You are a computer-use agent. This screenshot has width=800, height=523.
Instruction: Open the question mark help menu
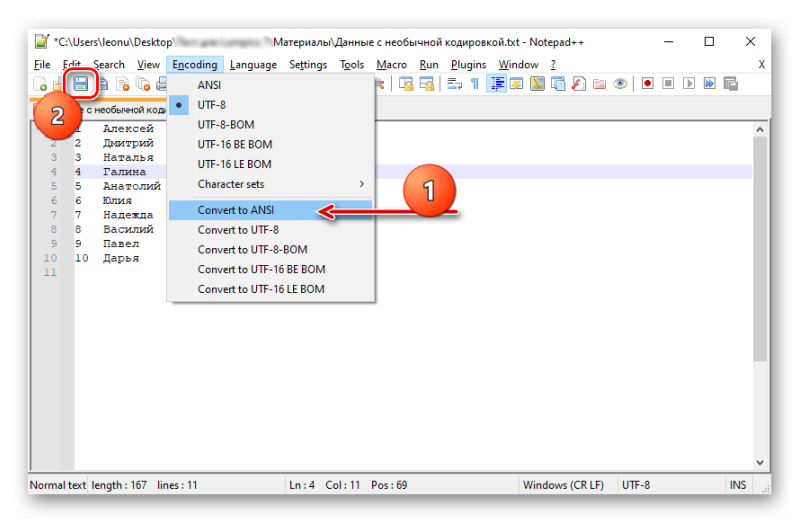tap(553, 65)
